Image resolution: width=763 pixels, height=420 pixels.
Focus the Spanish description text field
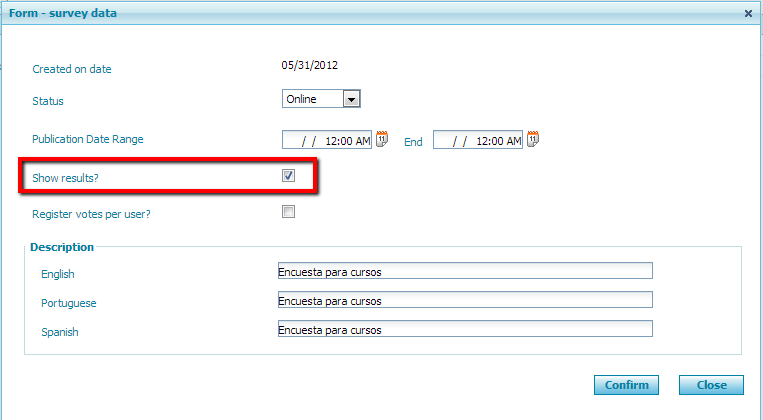point(464,329)
